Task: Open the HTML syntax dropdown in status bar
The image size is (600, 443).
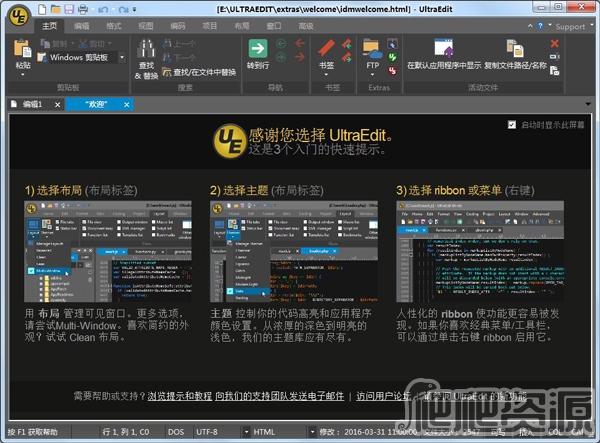Action: coord(312,432)
